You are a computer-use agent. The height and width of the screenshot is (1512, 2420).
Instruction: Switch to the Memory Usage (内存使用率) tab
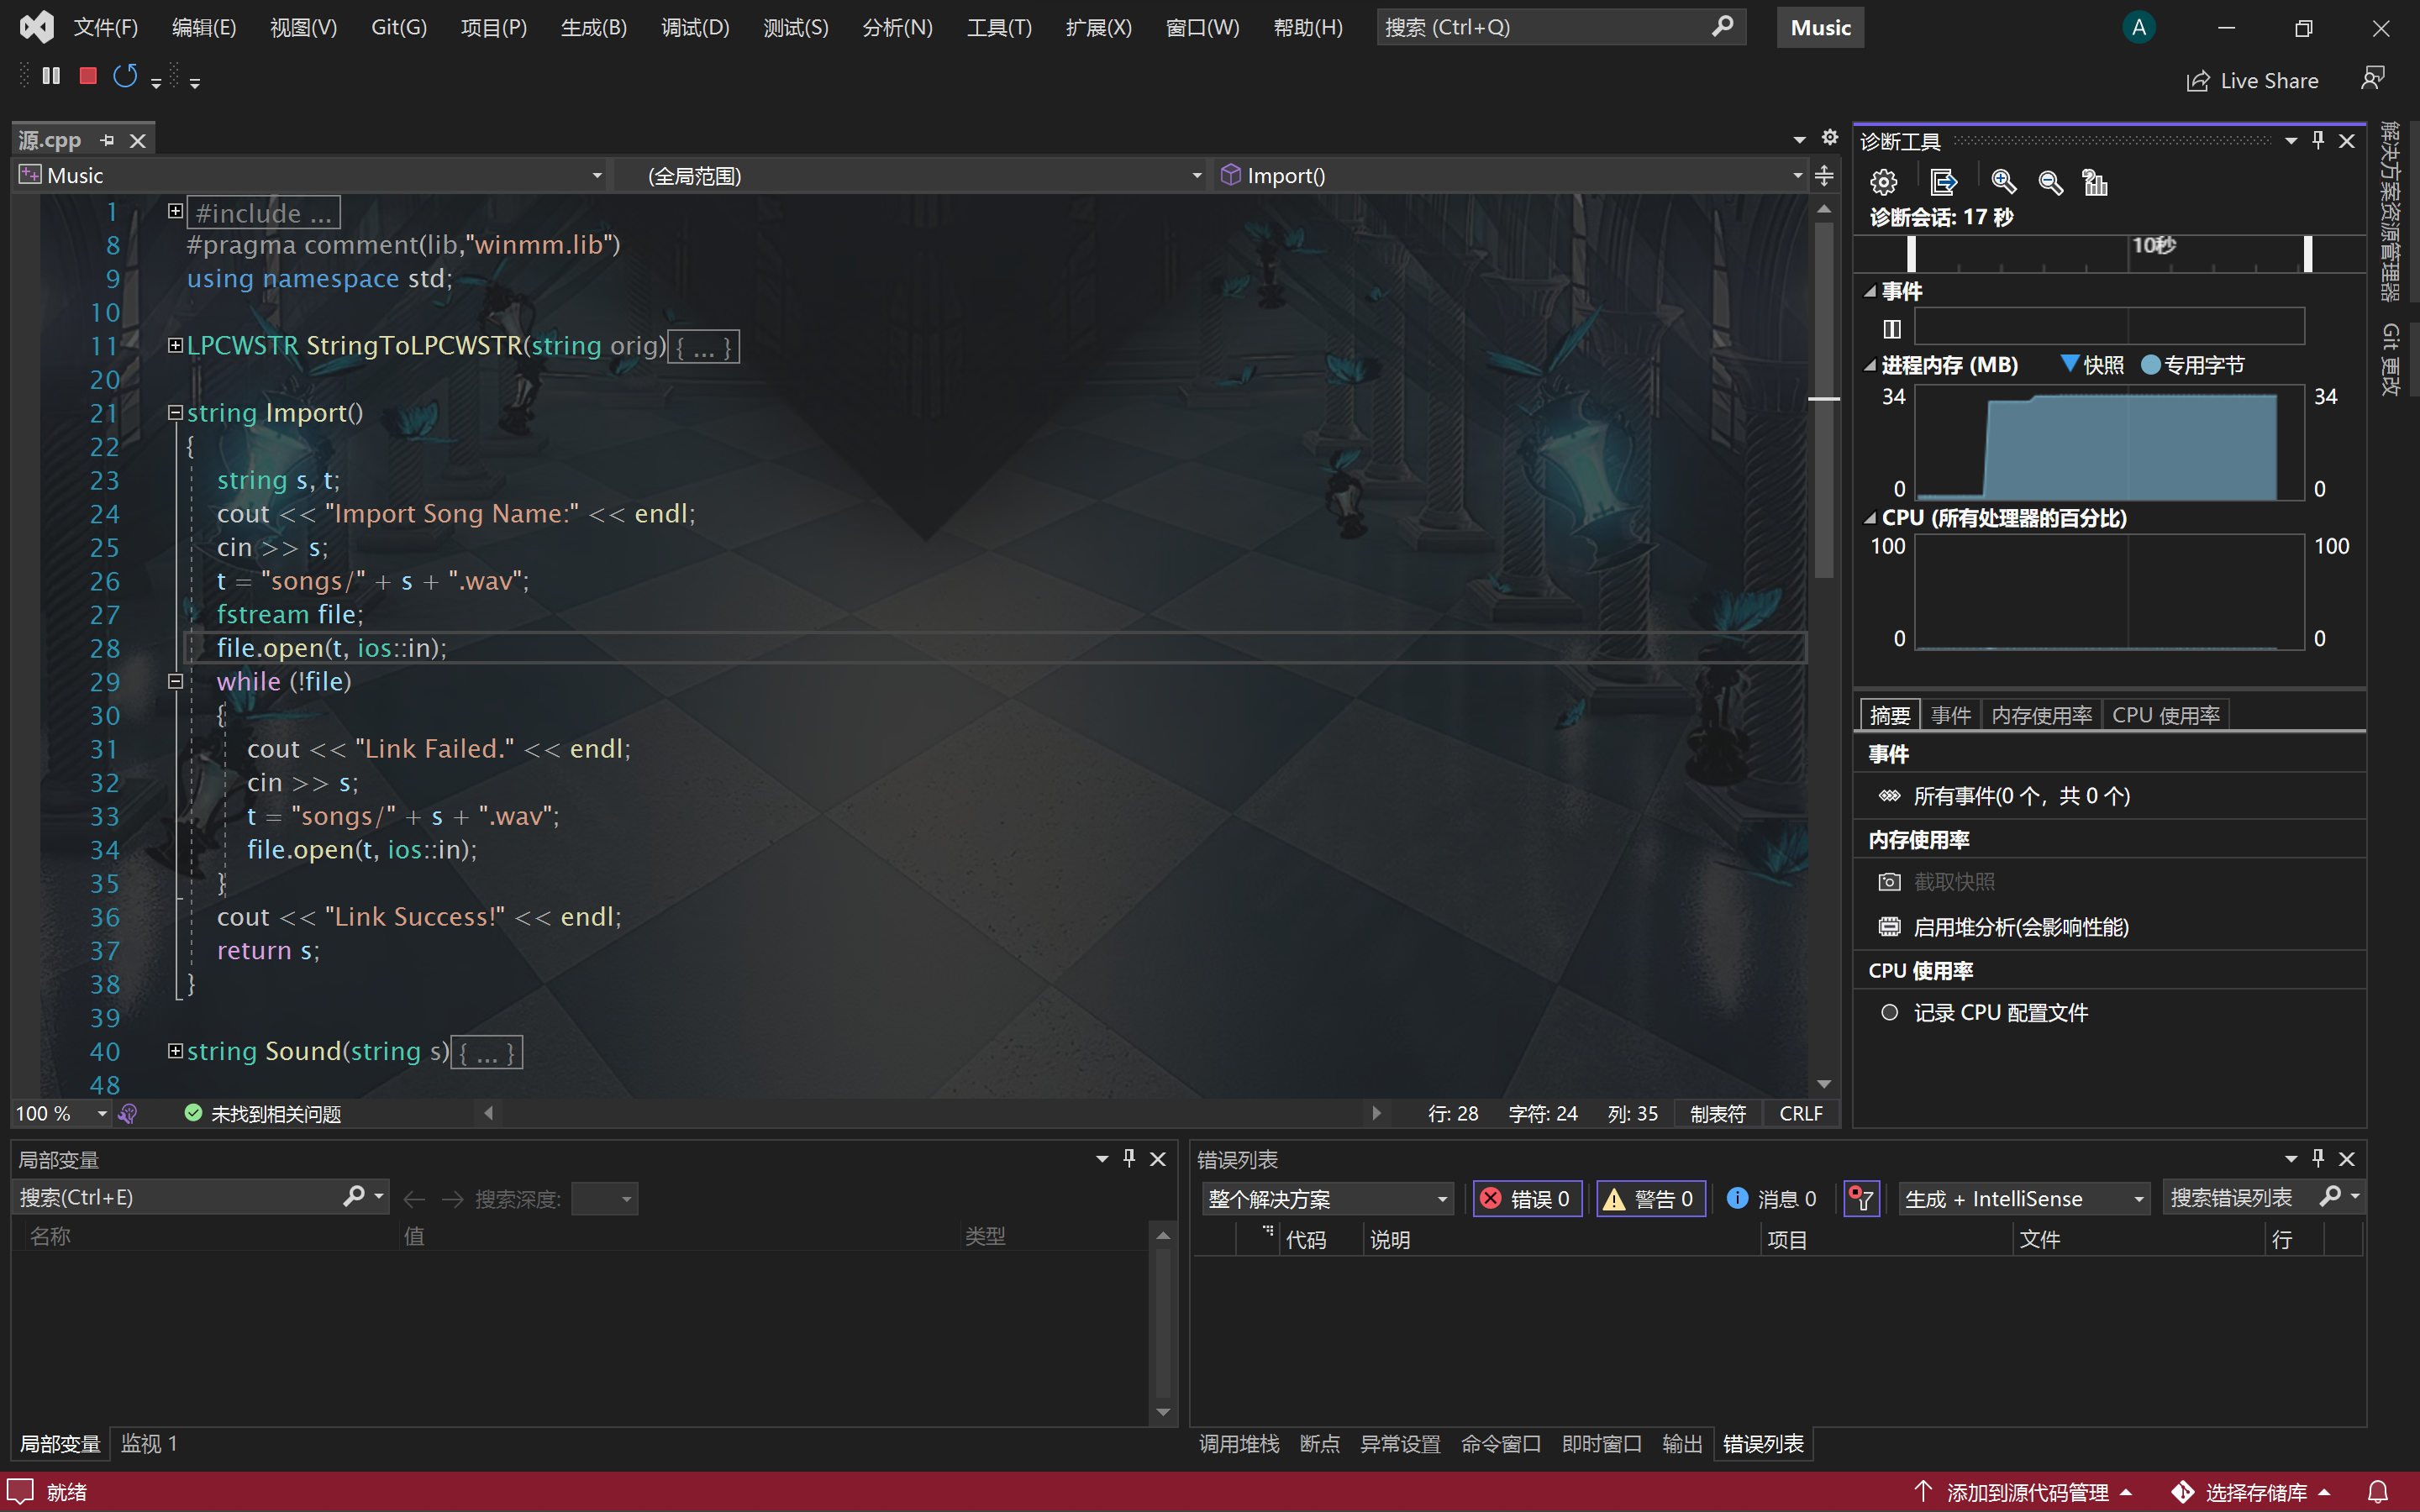[2041, 715]
